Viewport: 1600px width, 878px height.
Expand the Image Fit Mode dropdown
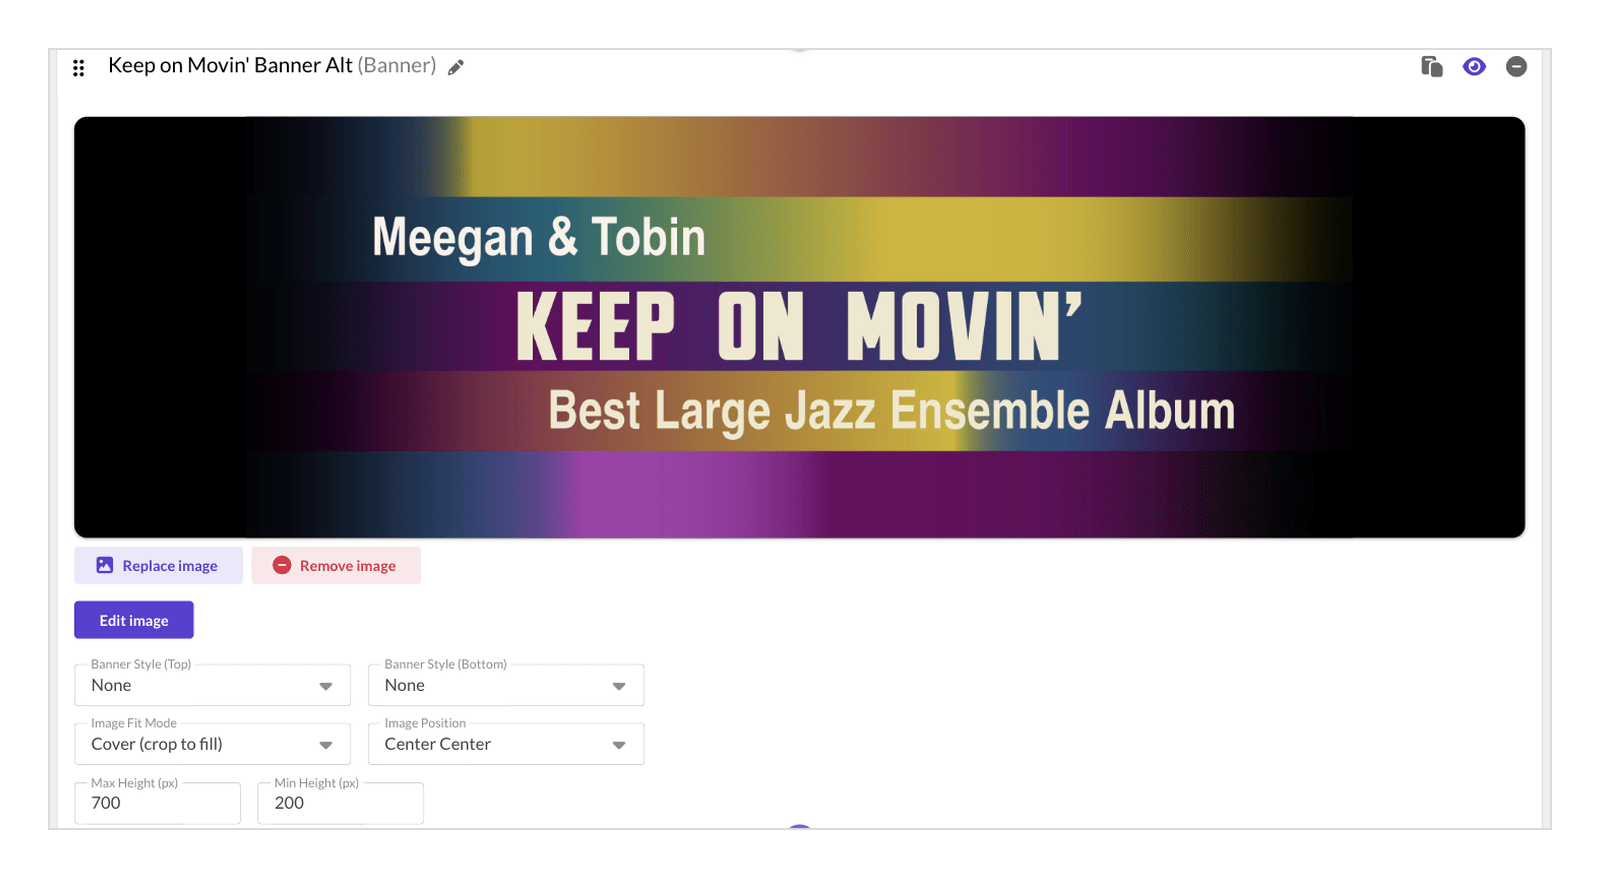point(212,744)
